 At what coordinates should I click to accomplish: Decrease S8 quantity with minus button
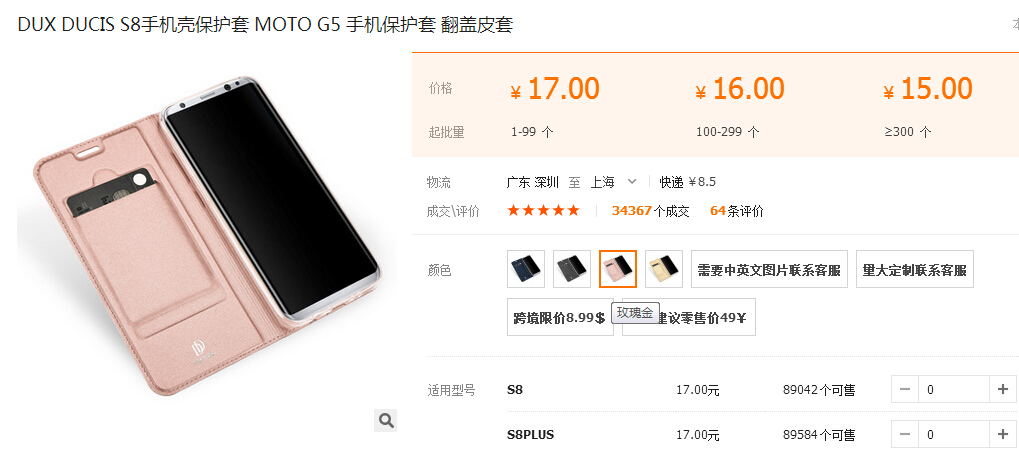tap(905, 389)
